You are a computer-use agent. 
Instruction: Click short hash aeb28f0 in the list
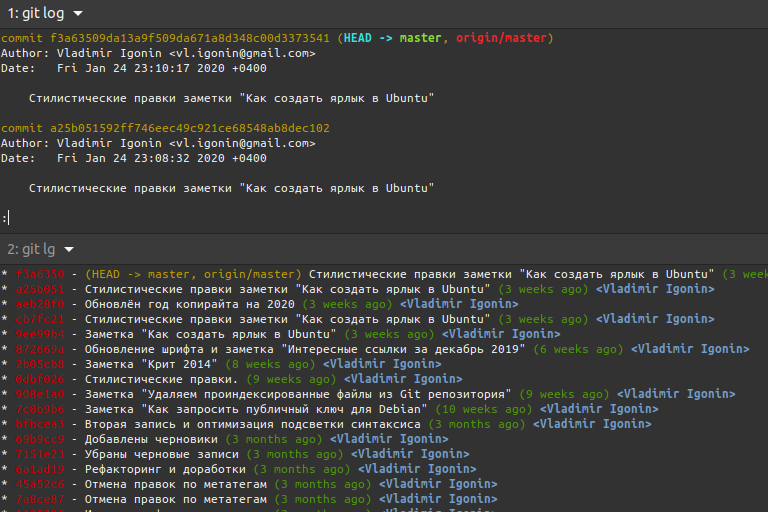point(40,304)
